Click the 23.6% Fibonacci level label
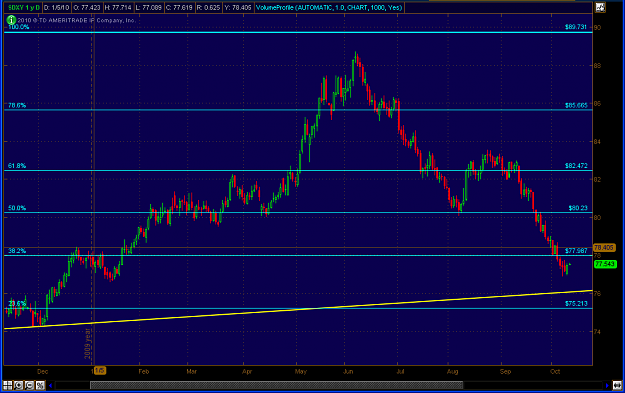The width and height of the screenshot is (625, 393). [x=17, y=303]
